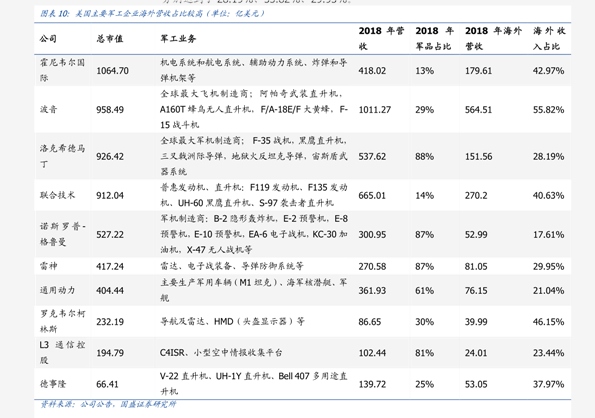Select L3 通信控股 row label
595x418 pixels.
62,352
